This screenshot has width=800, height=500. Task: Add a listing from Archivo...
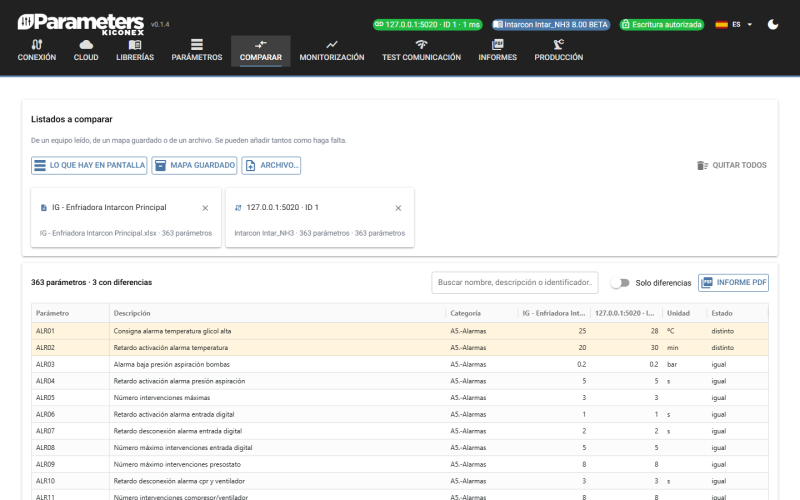271,165
